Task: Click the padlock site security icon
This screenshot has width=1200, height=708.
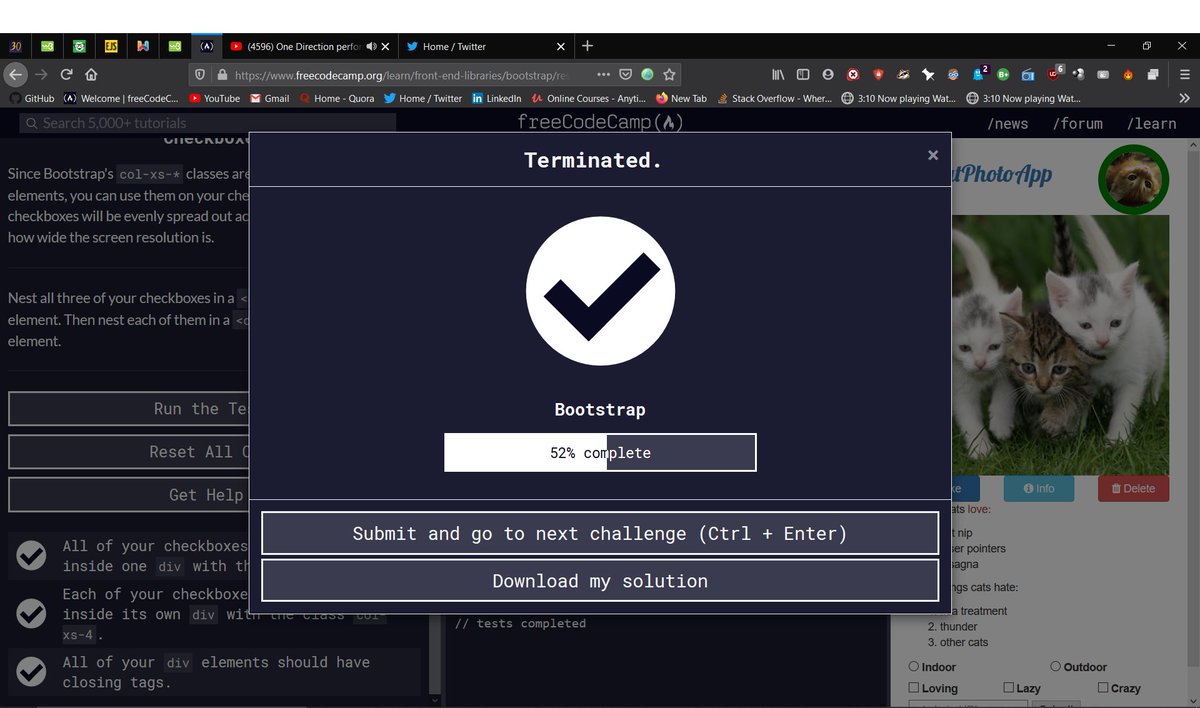Action: tap(221, 74)
